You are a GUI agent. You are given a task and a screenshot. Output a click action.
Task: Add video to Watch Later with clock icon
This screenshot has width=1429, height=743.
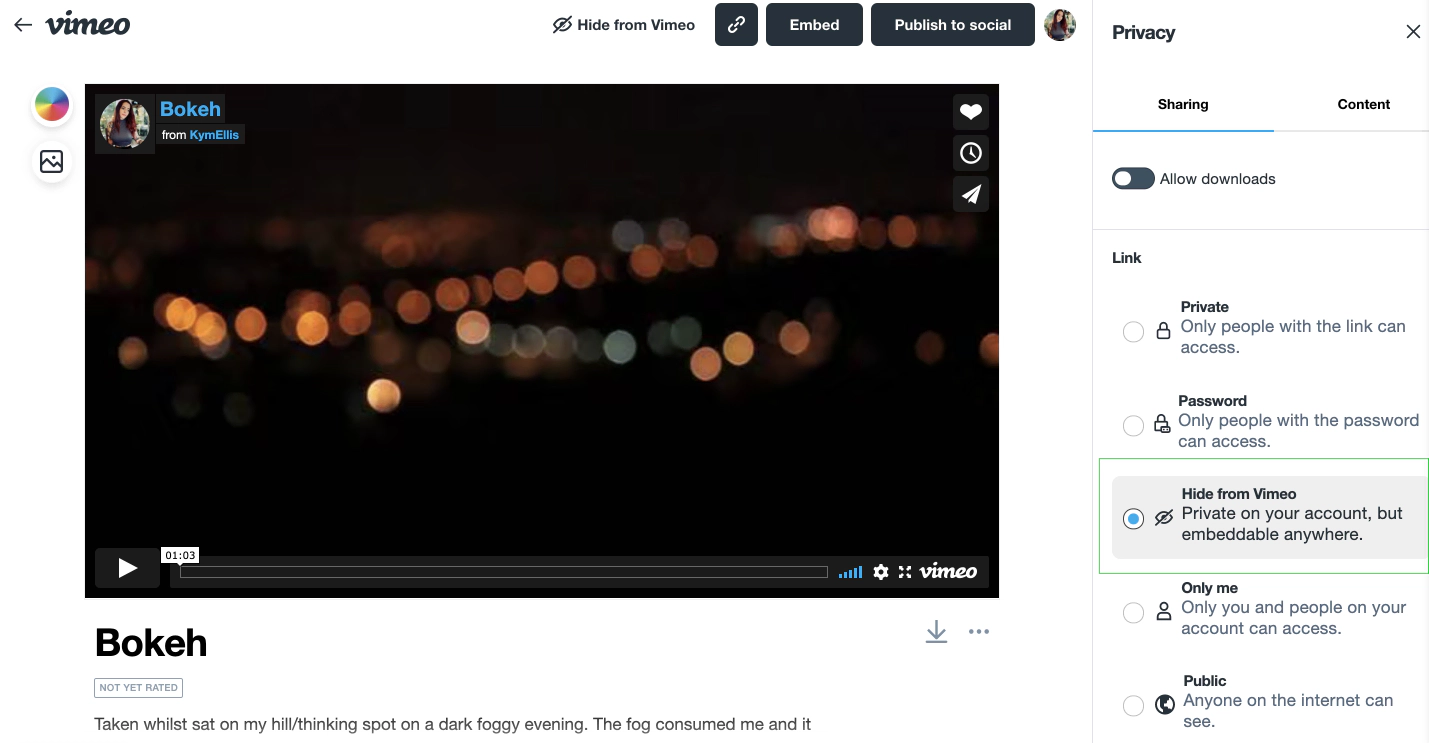(970, 153)
